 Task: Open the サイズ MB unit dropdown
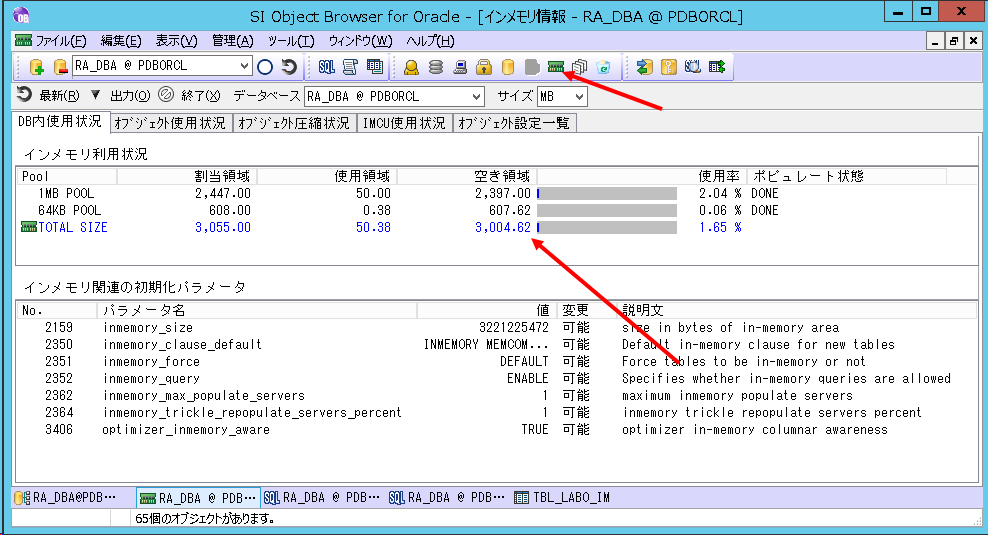tap(578, 97)
